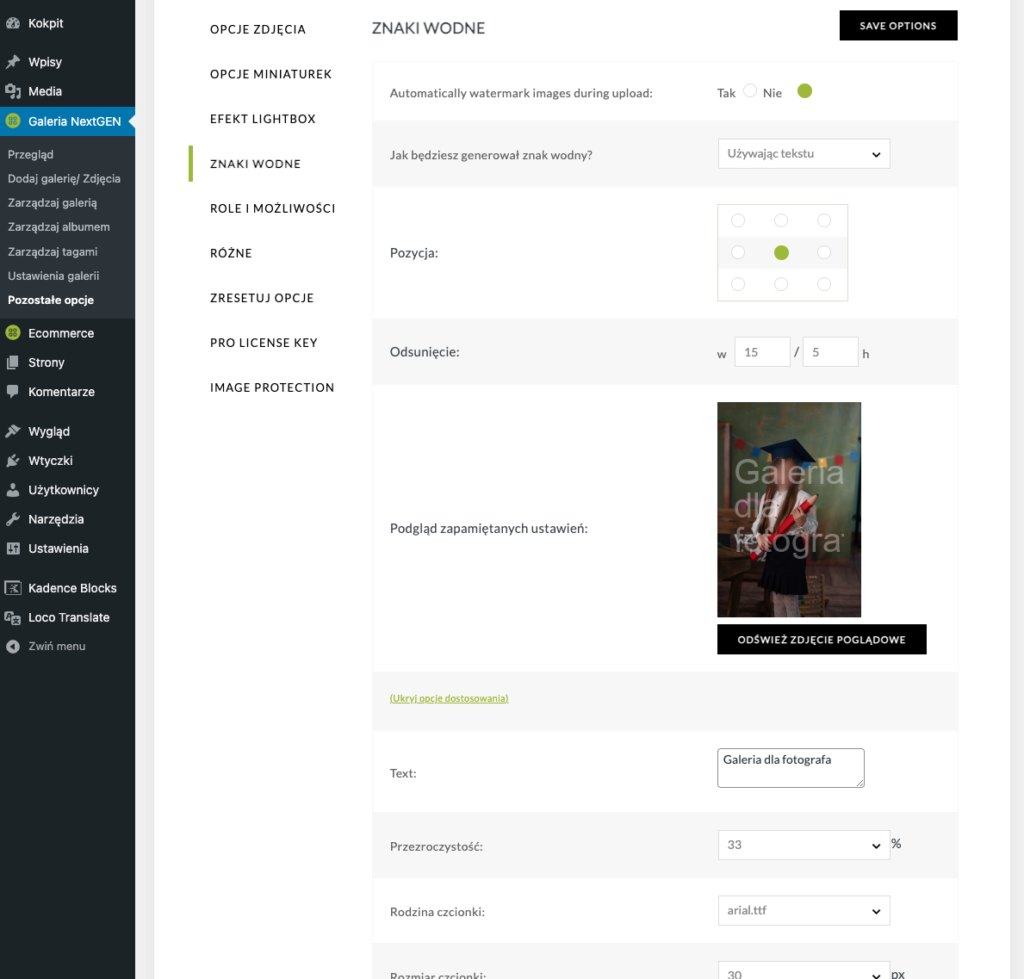
Task: Click the Kokpit dashboard icon
Action: 13,23
